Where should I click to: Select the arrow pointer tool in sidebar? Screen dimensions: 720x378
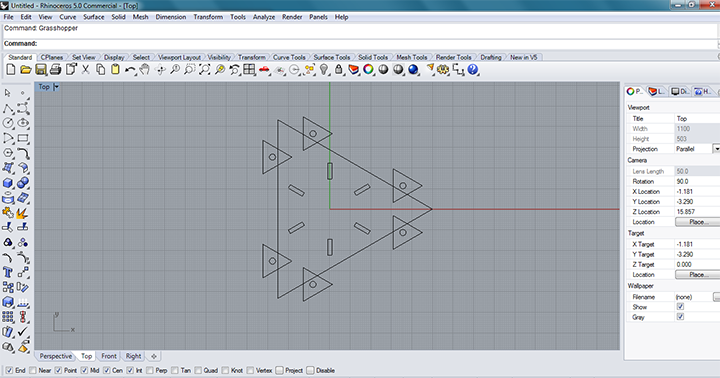click(x=8, y=93)
